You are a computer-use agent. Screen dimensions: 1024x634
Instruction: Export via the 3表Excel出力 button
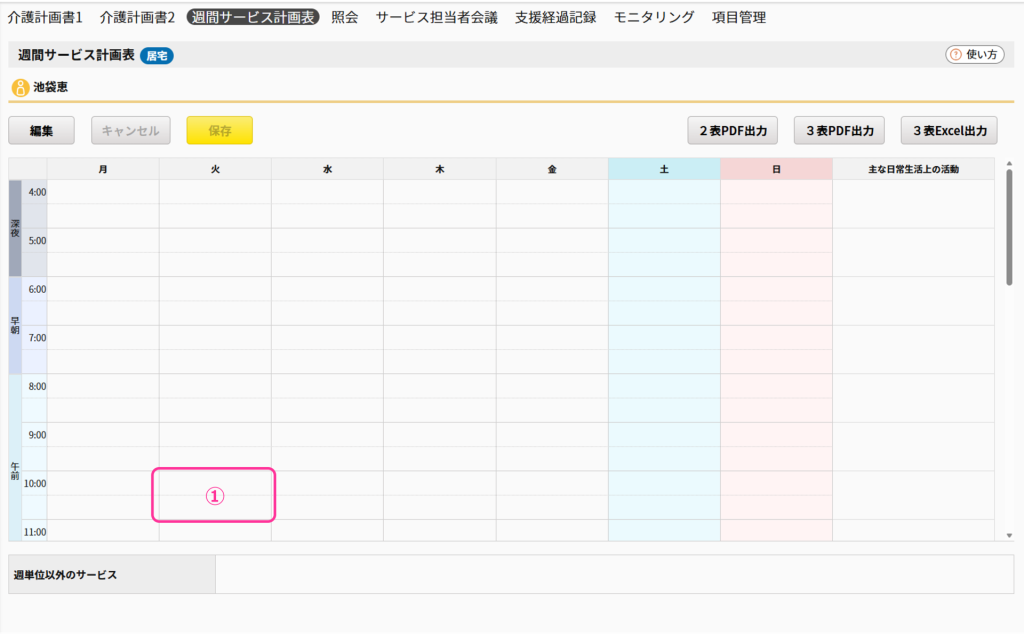[949, 130]
